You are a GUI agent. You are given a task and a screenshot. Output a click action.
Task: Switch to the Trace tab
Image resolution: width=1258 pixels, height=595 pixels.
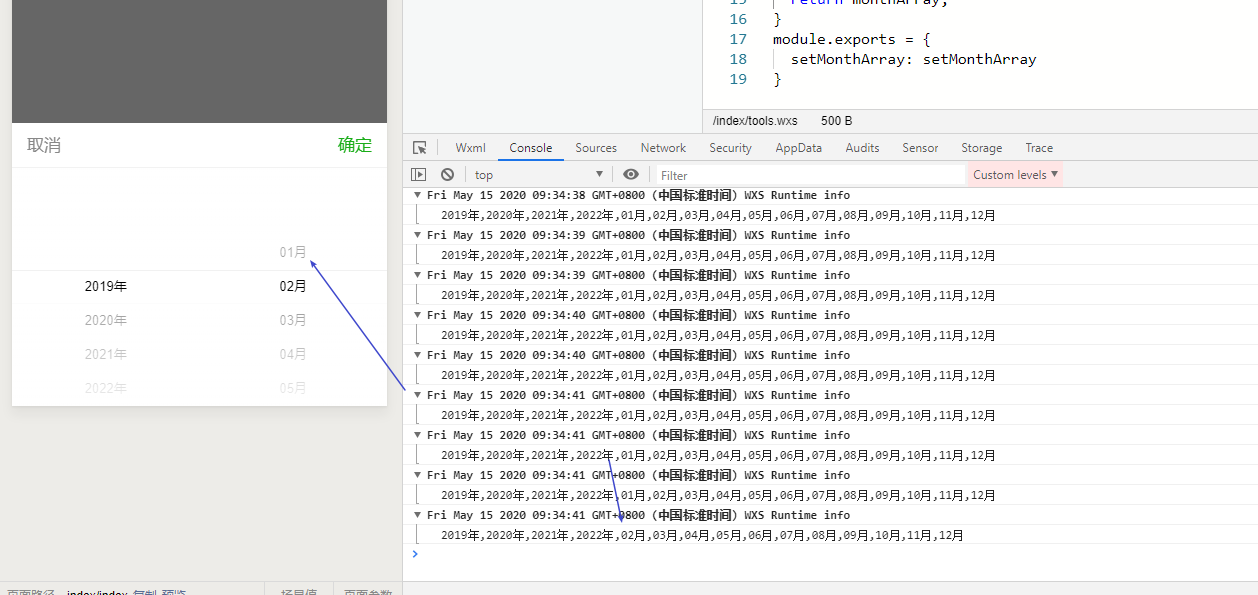point(1039,147)
